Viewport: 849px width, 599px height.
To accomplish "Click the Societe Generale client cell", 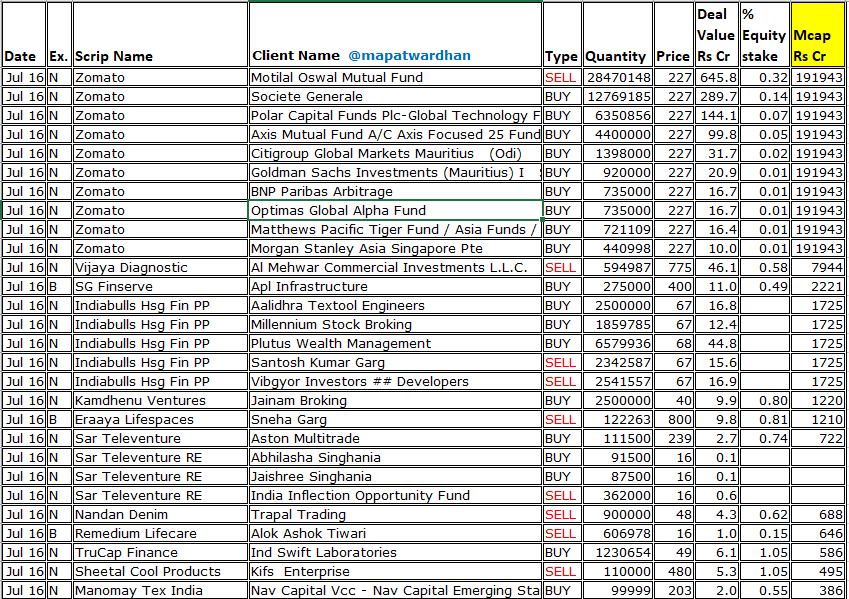I will coord(395,96).
